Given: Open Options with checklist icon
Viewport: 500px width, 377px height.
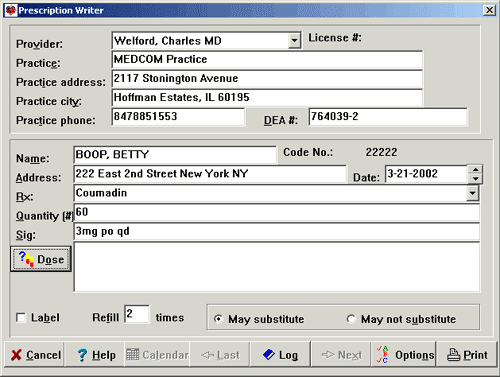Looking at the screenshot, I should tap(404, 355).
